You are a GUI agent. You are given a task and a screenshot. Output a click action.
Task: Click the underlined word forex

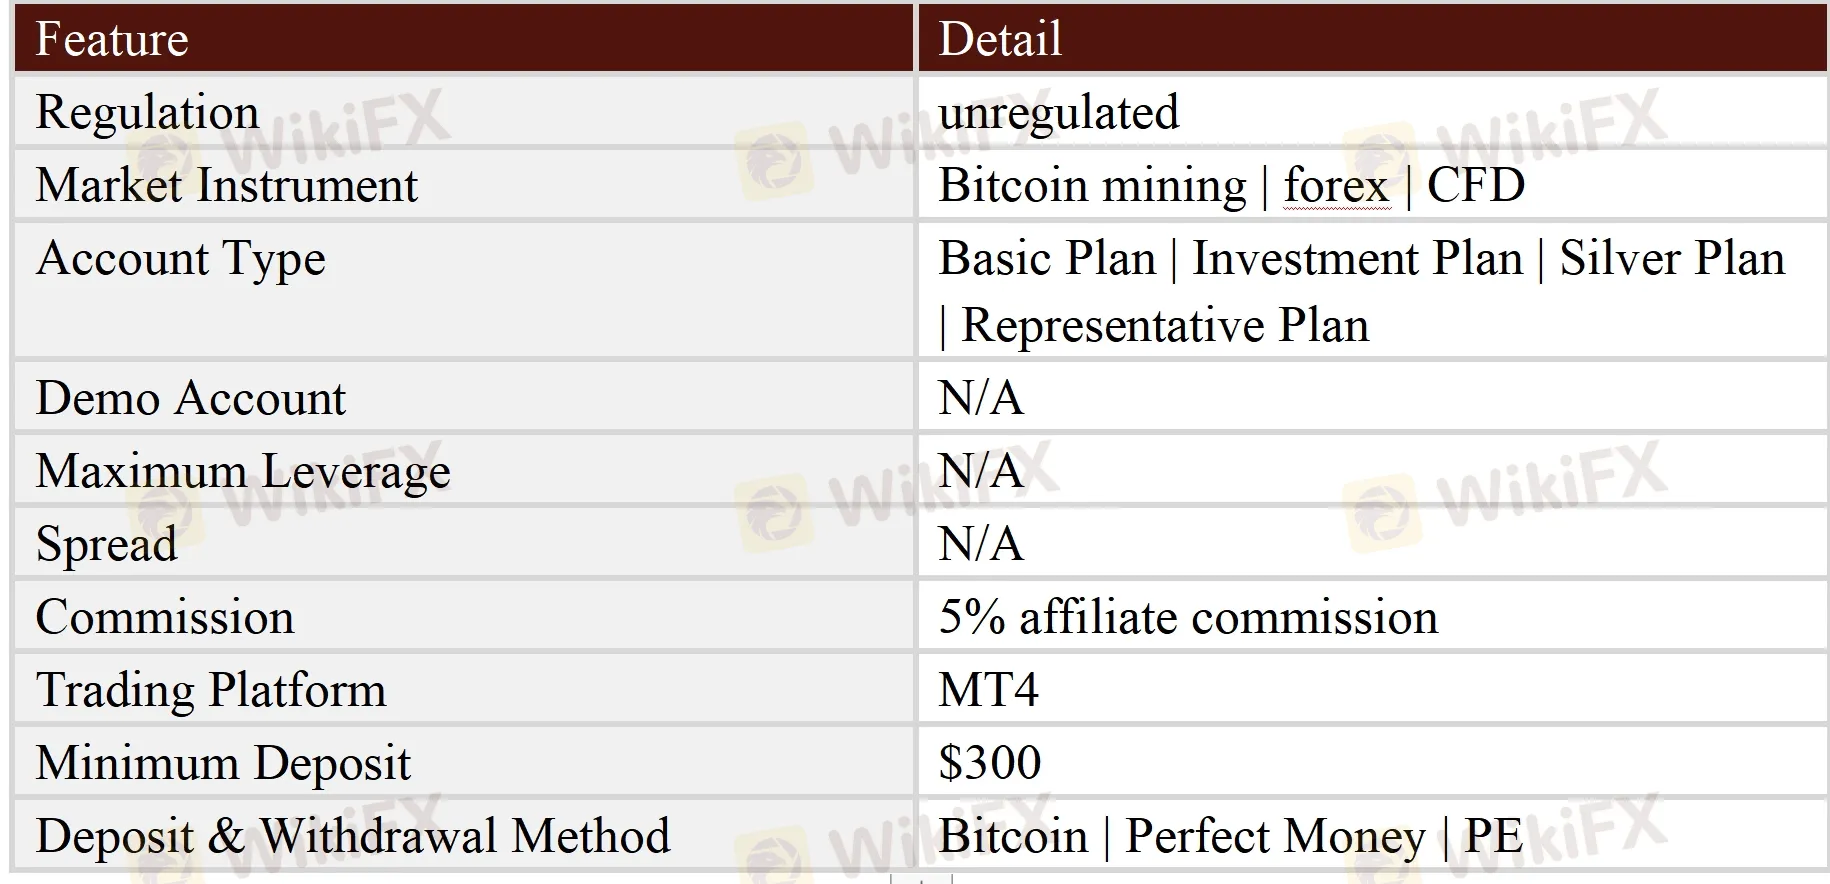(1336, 186)
